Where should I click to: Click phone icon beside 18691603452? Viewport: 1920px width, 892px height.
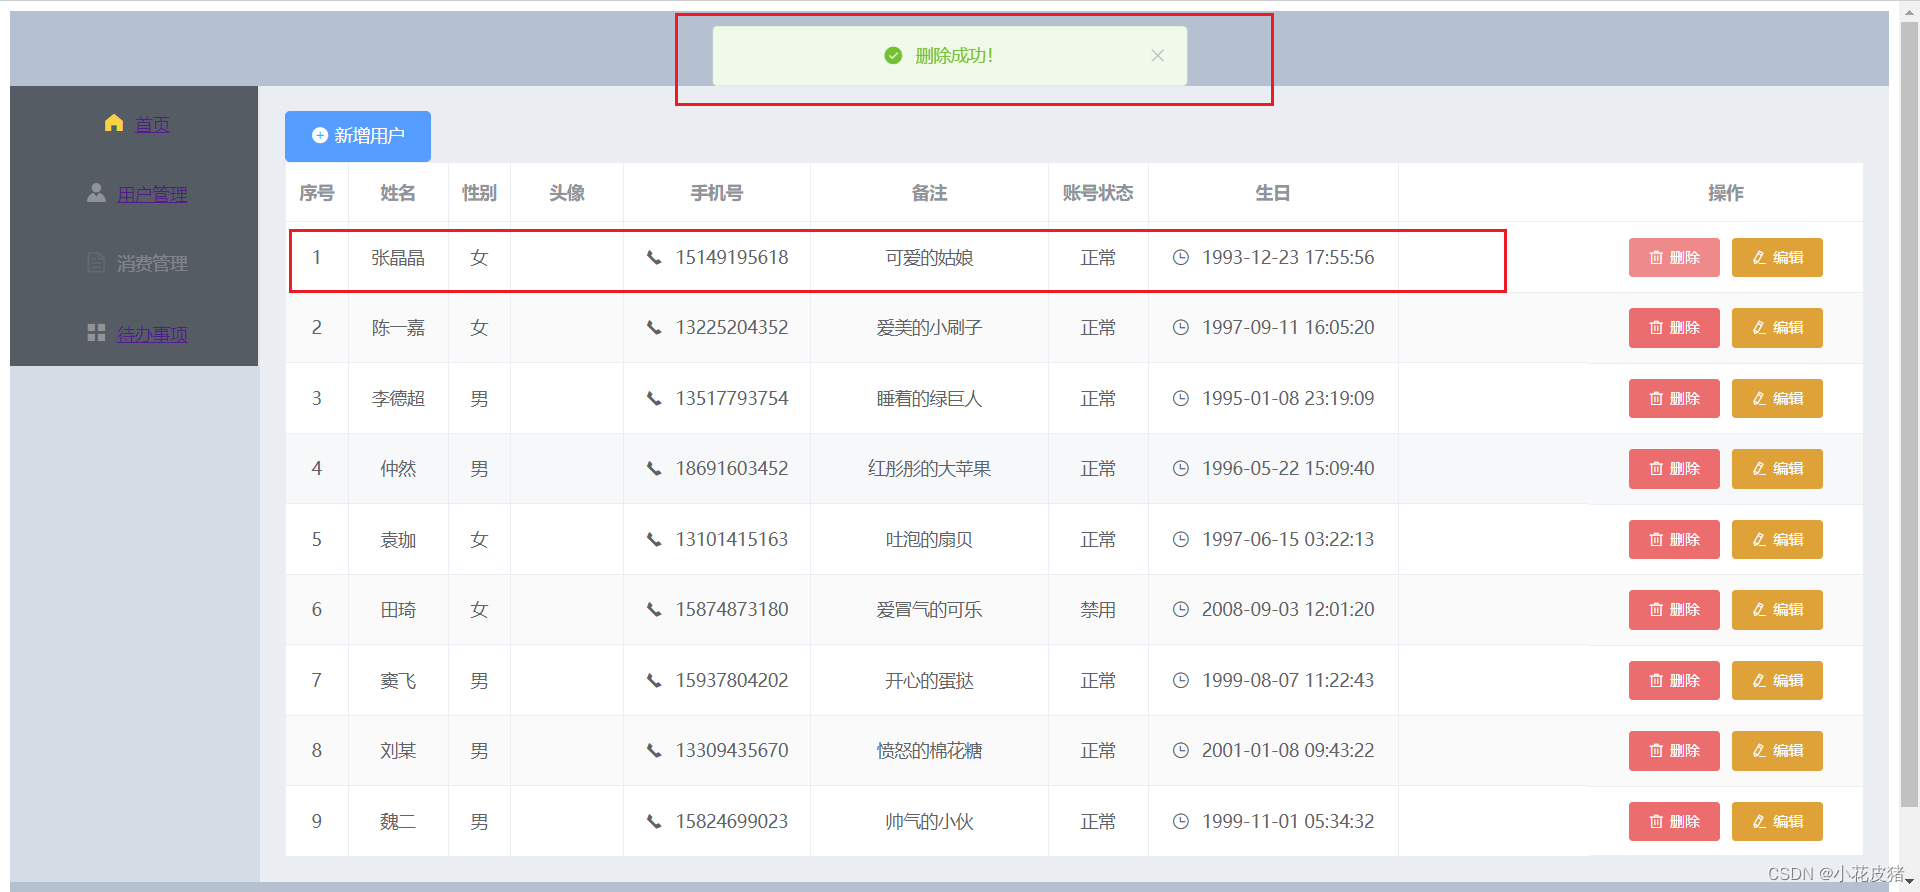click(654, 469)
